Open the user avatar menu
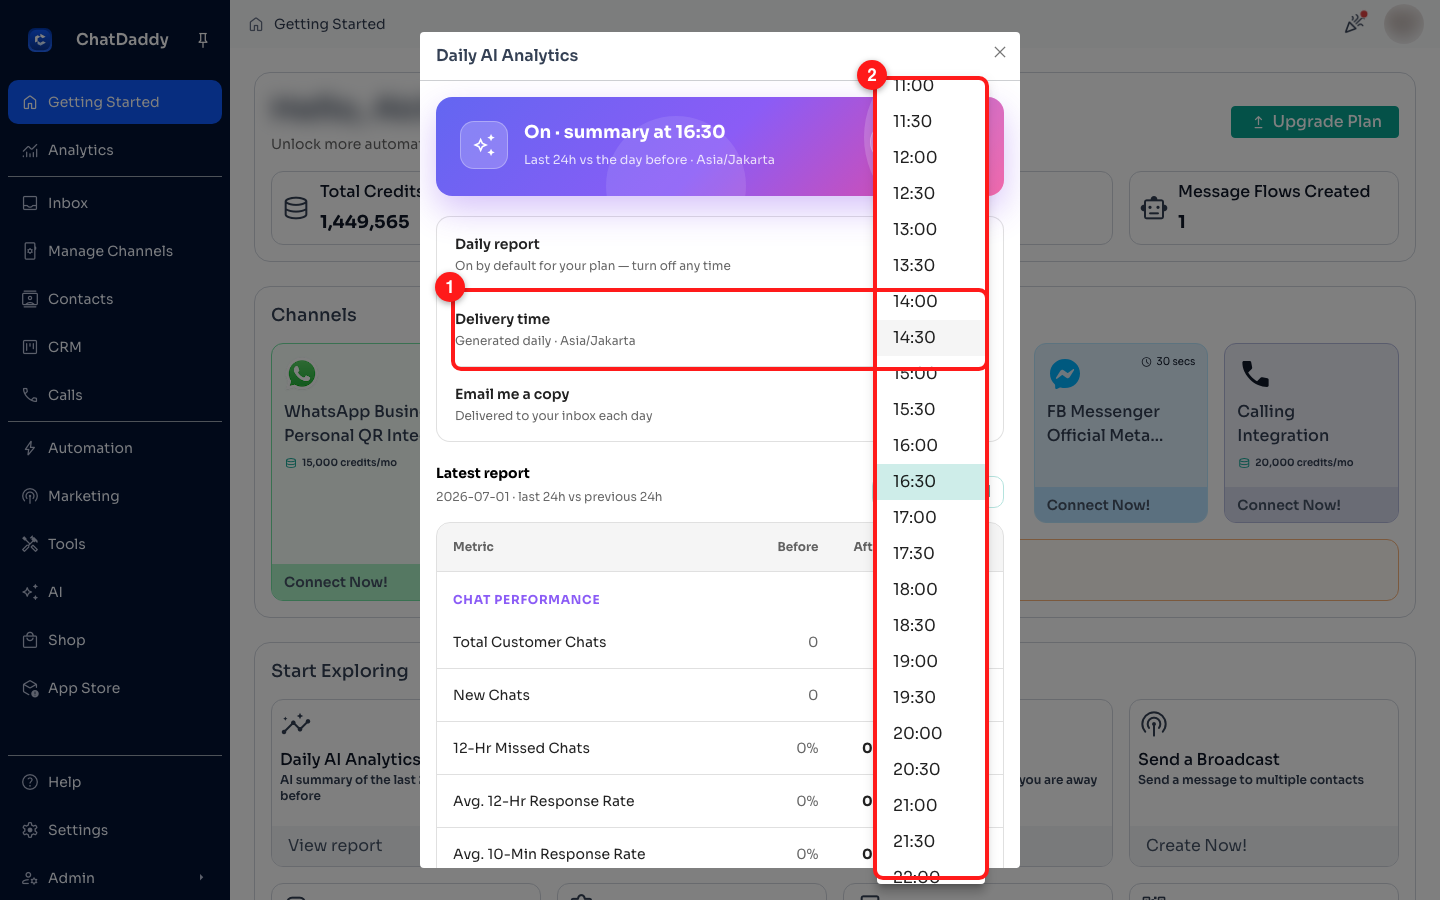 coord(1403,23)
